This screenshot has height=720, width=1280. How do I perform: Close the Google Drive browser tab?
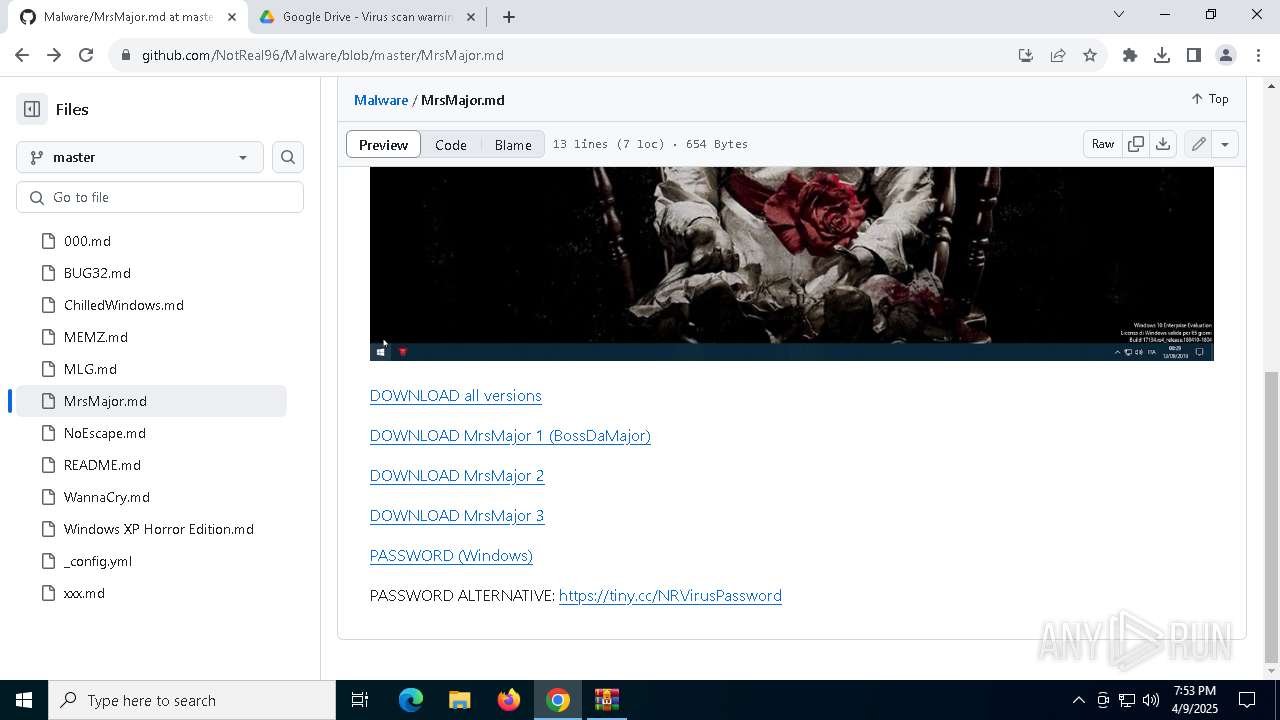click(x=471, y=17)
